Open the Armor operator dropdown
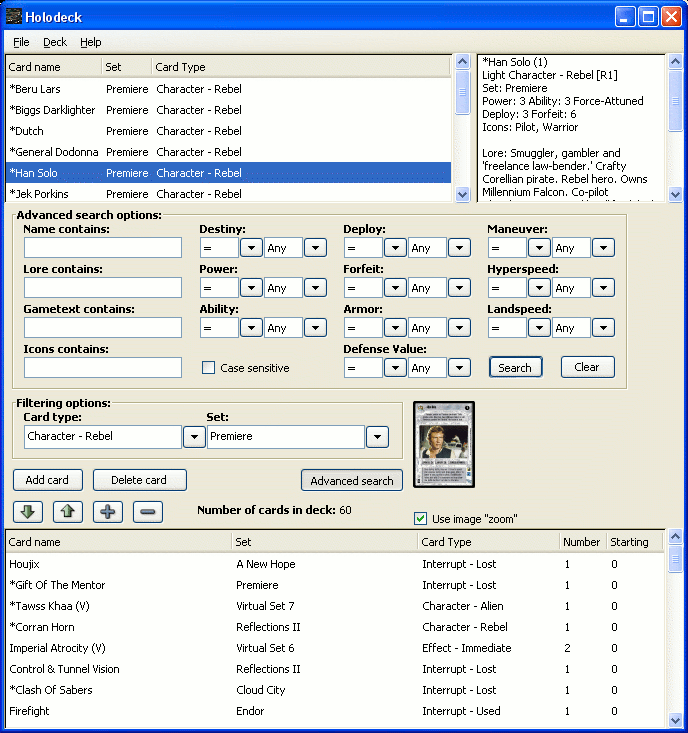The height and width of the screenshot is (733, 688). point(395,328)
